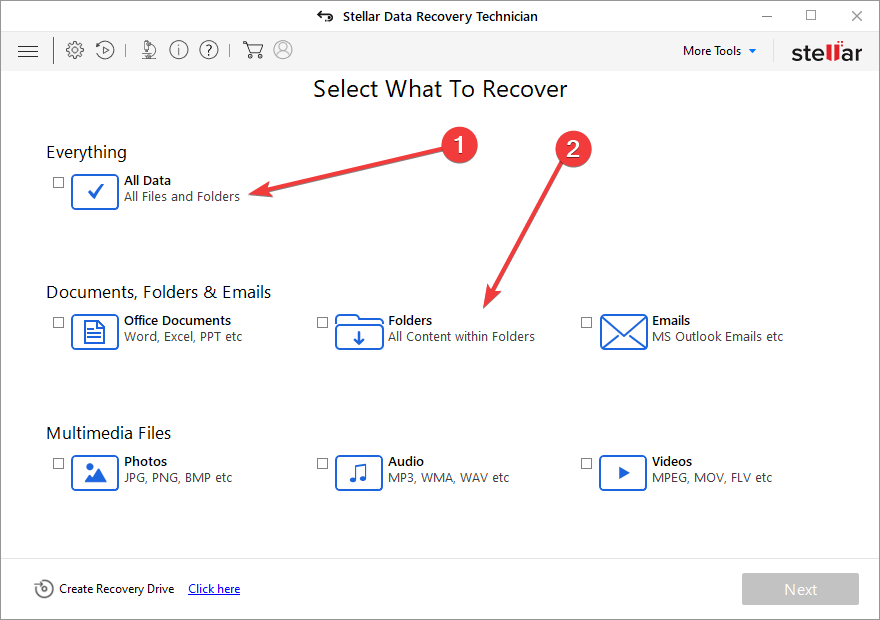Follow the Click here link
The image size is (880, 620).
(x=214, y=589)
